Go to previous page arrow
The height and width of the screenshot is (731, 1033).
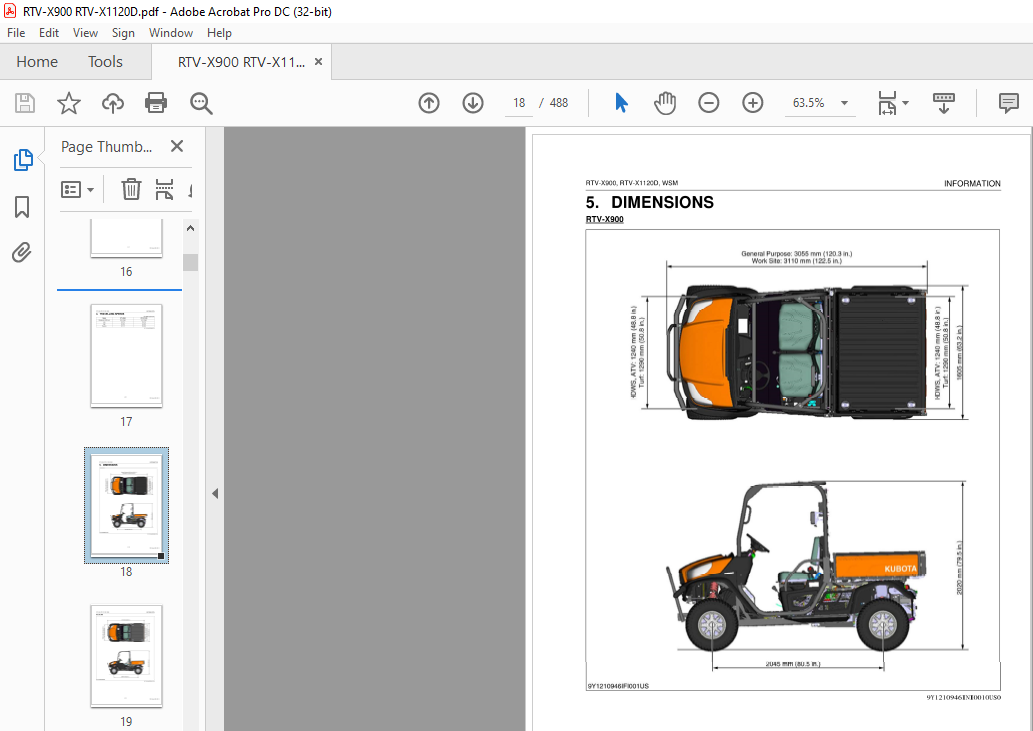(429, 103)
